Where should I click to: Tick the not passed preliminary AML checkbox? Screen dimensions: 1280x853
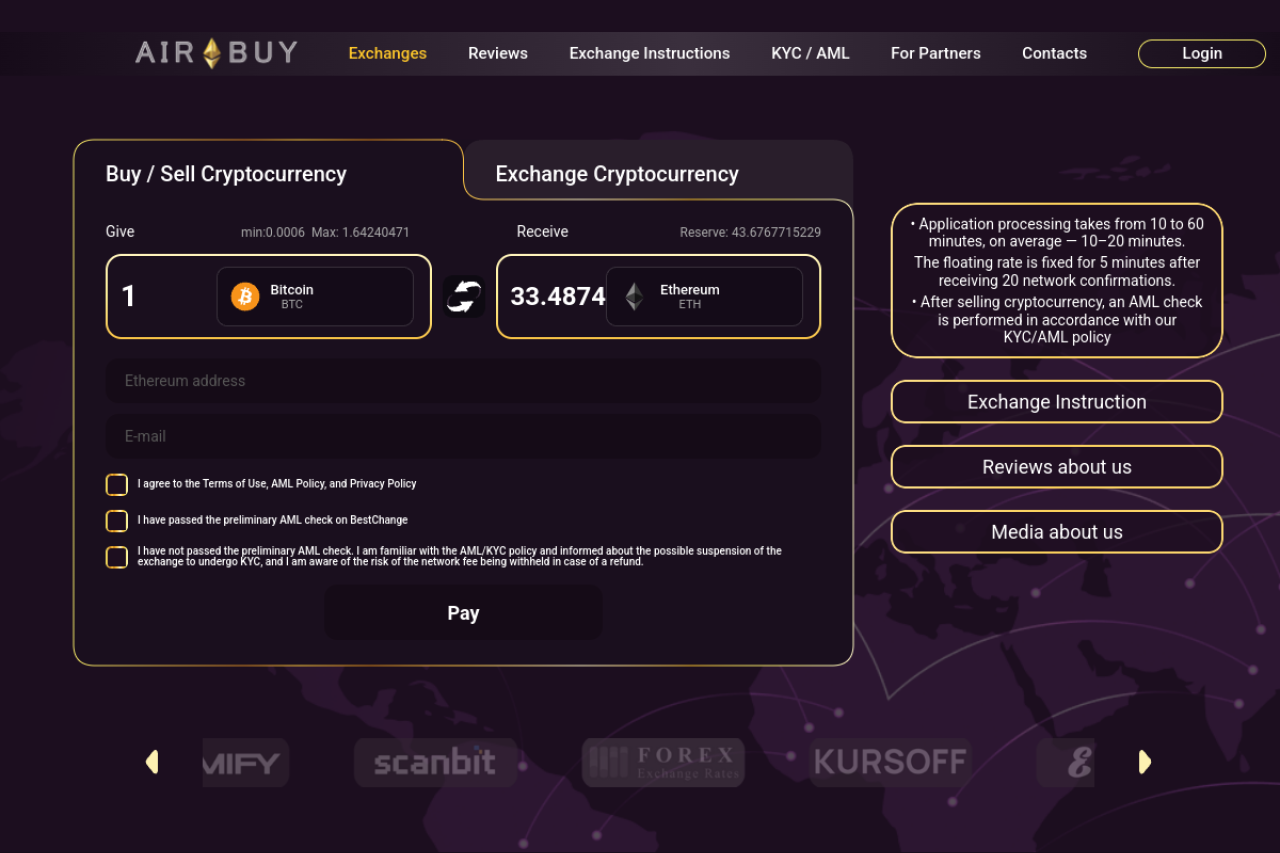[x=117, y=557]
